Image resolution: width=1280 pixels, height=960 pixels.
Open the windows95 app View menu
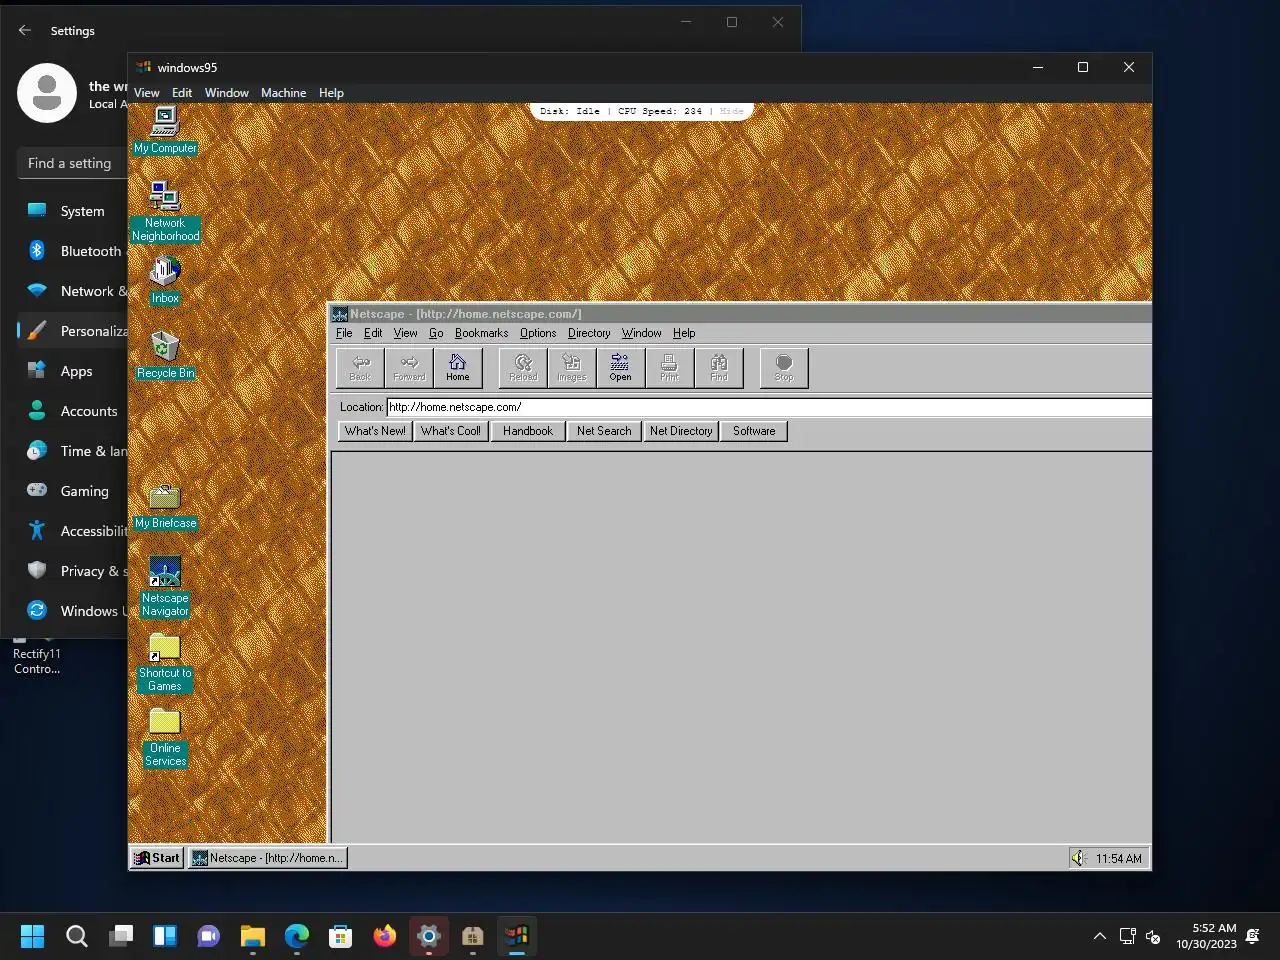(x=147, y=93)
